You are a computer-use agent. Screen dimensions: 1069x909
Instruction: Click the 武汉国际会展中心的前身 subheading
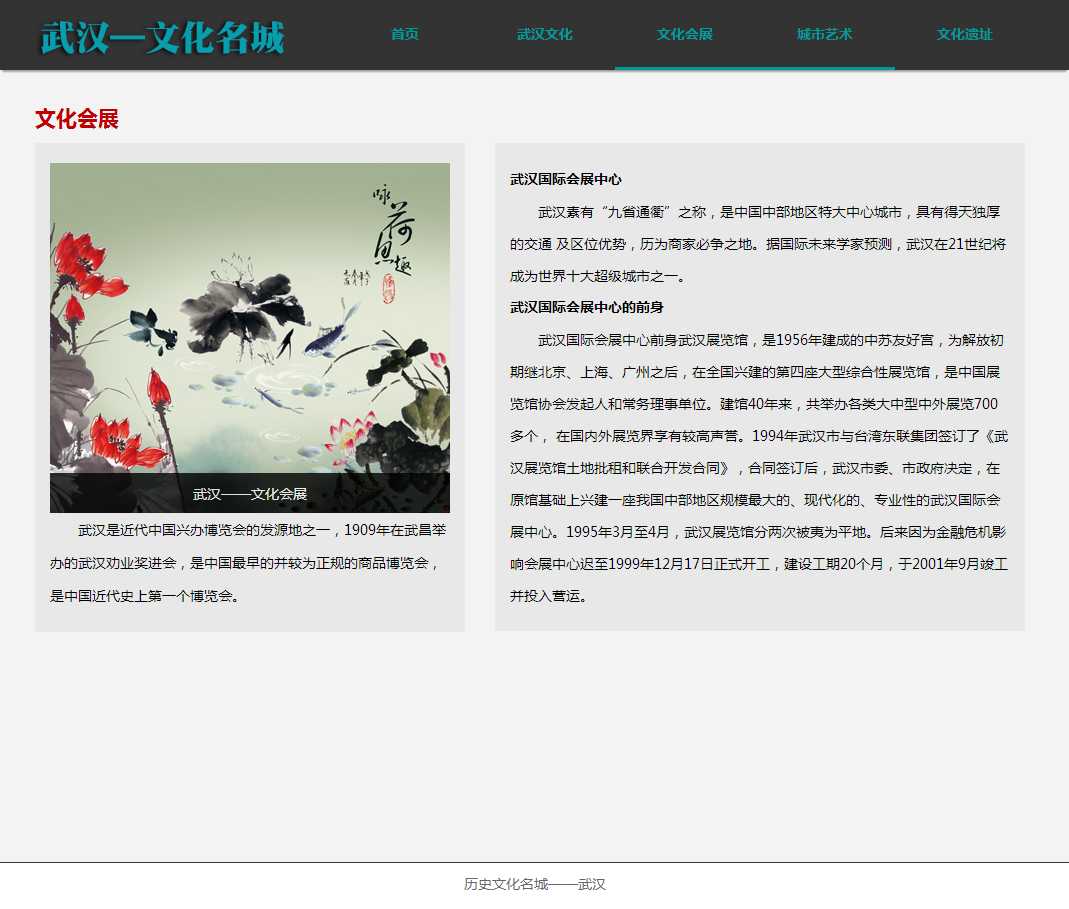587,307
